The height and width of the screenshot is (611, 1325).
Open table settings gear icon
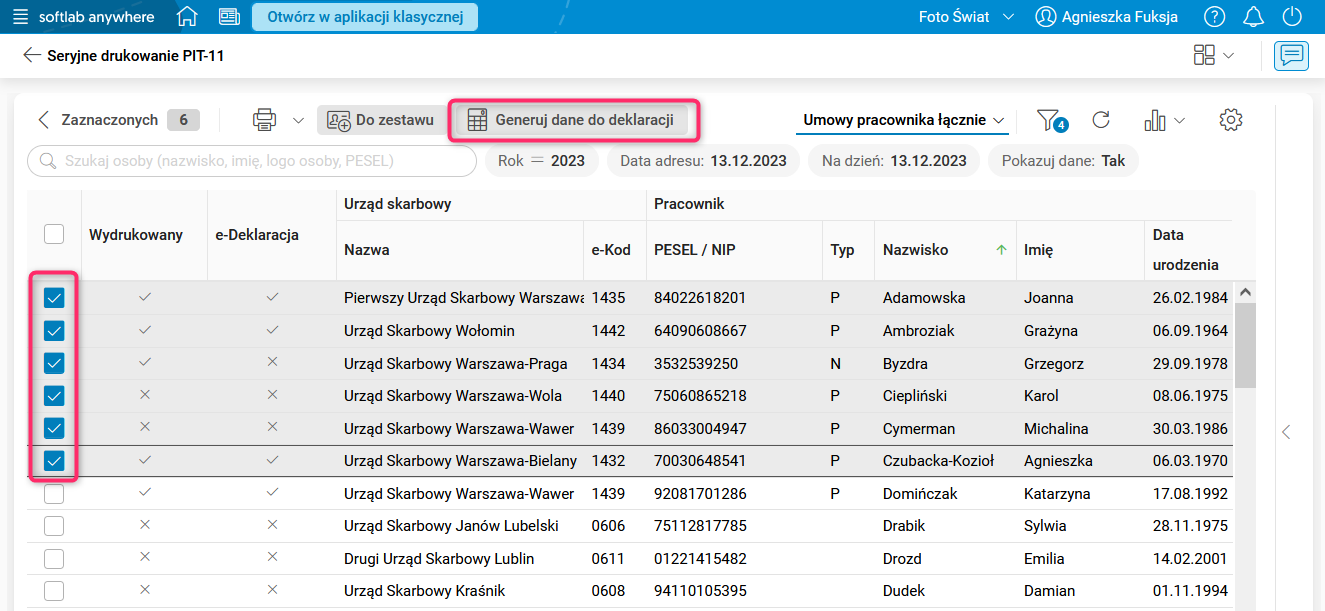(x=1231, y=120)
